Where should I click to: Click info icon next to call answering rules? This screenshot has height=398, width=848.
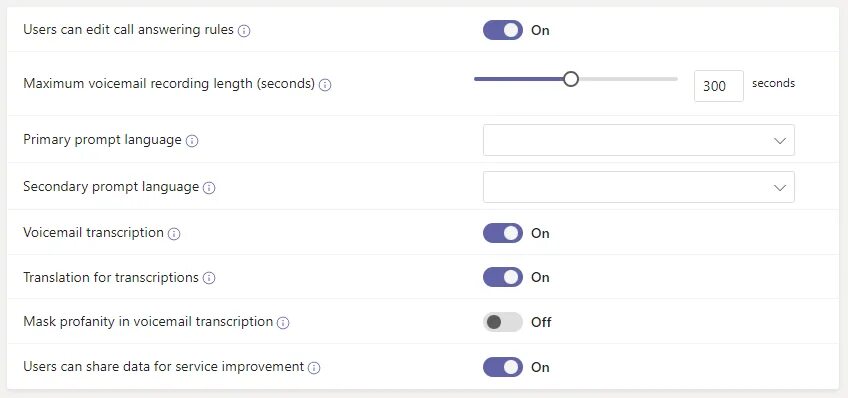click(244, 31)
